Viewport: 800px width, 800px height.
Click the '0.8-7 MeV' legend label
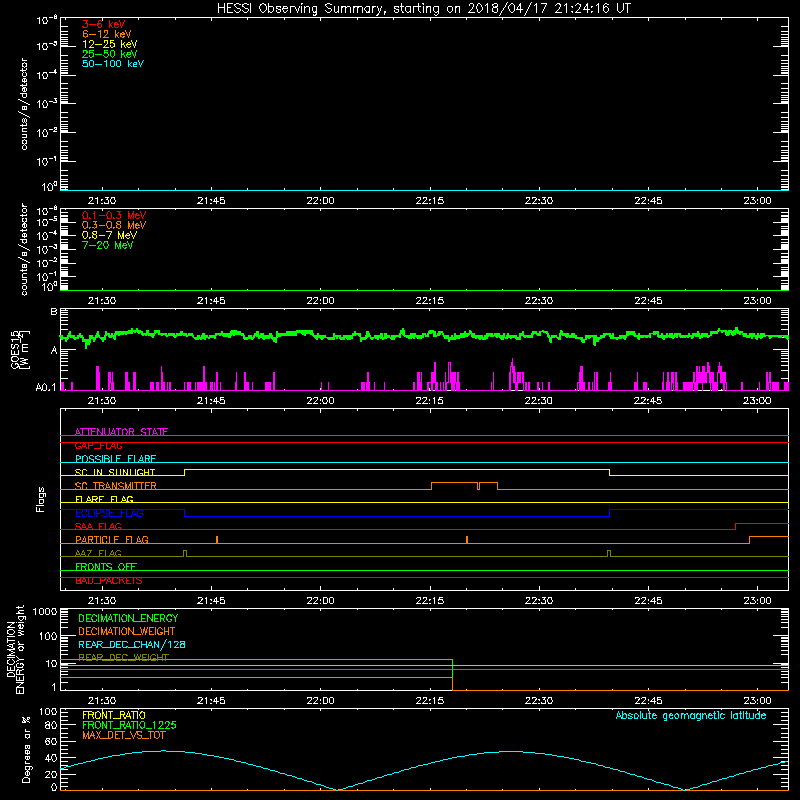[109, 235]
